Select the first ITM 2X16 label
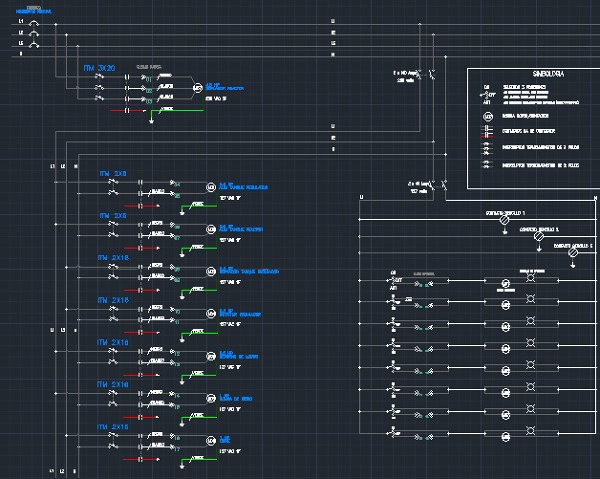This screenshot has width=600, height=479. 114,258
